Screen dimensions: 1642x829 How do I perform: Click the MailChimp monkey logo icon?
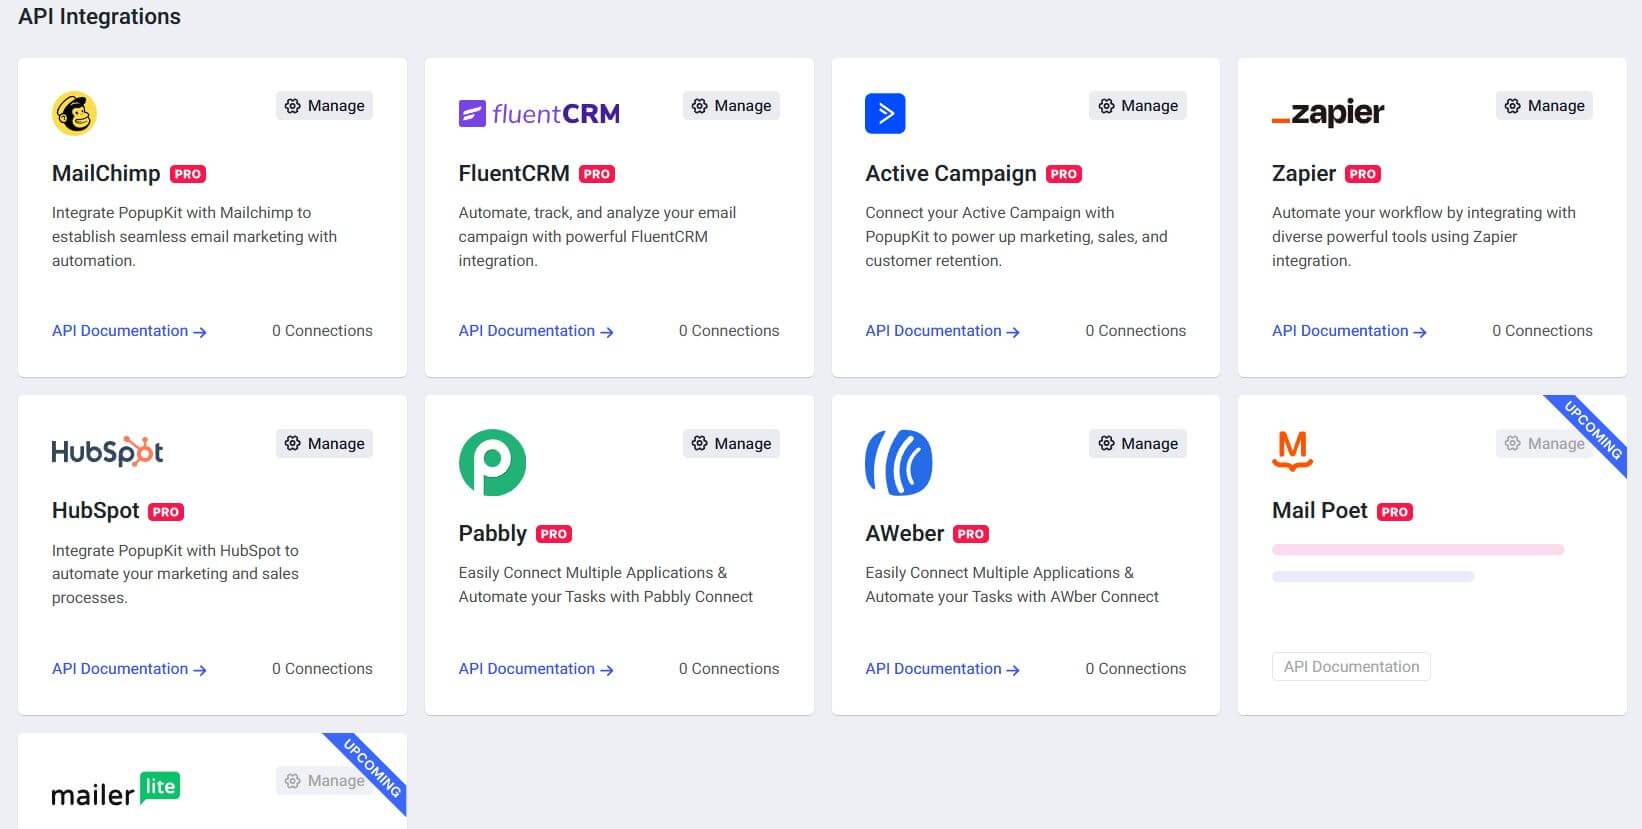pos(74,114)
